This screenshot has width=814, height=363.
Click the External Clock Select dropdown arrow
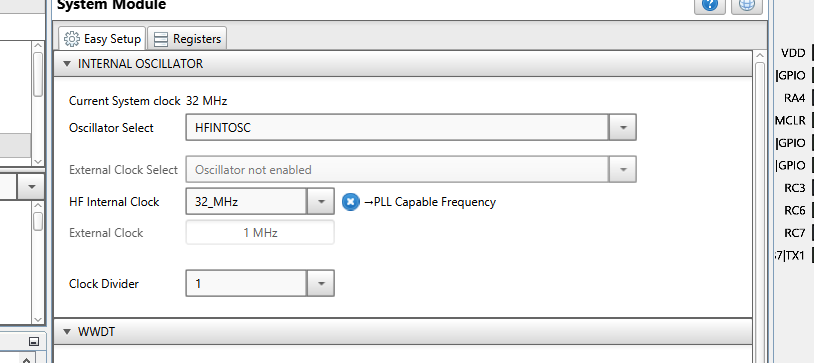click(x=623, y=169)
